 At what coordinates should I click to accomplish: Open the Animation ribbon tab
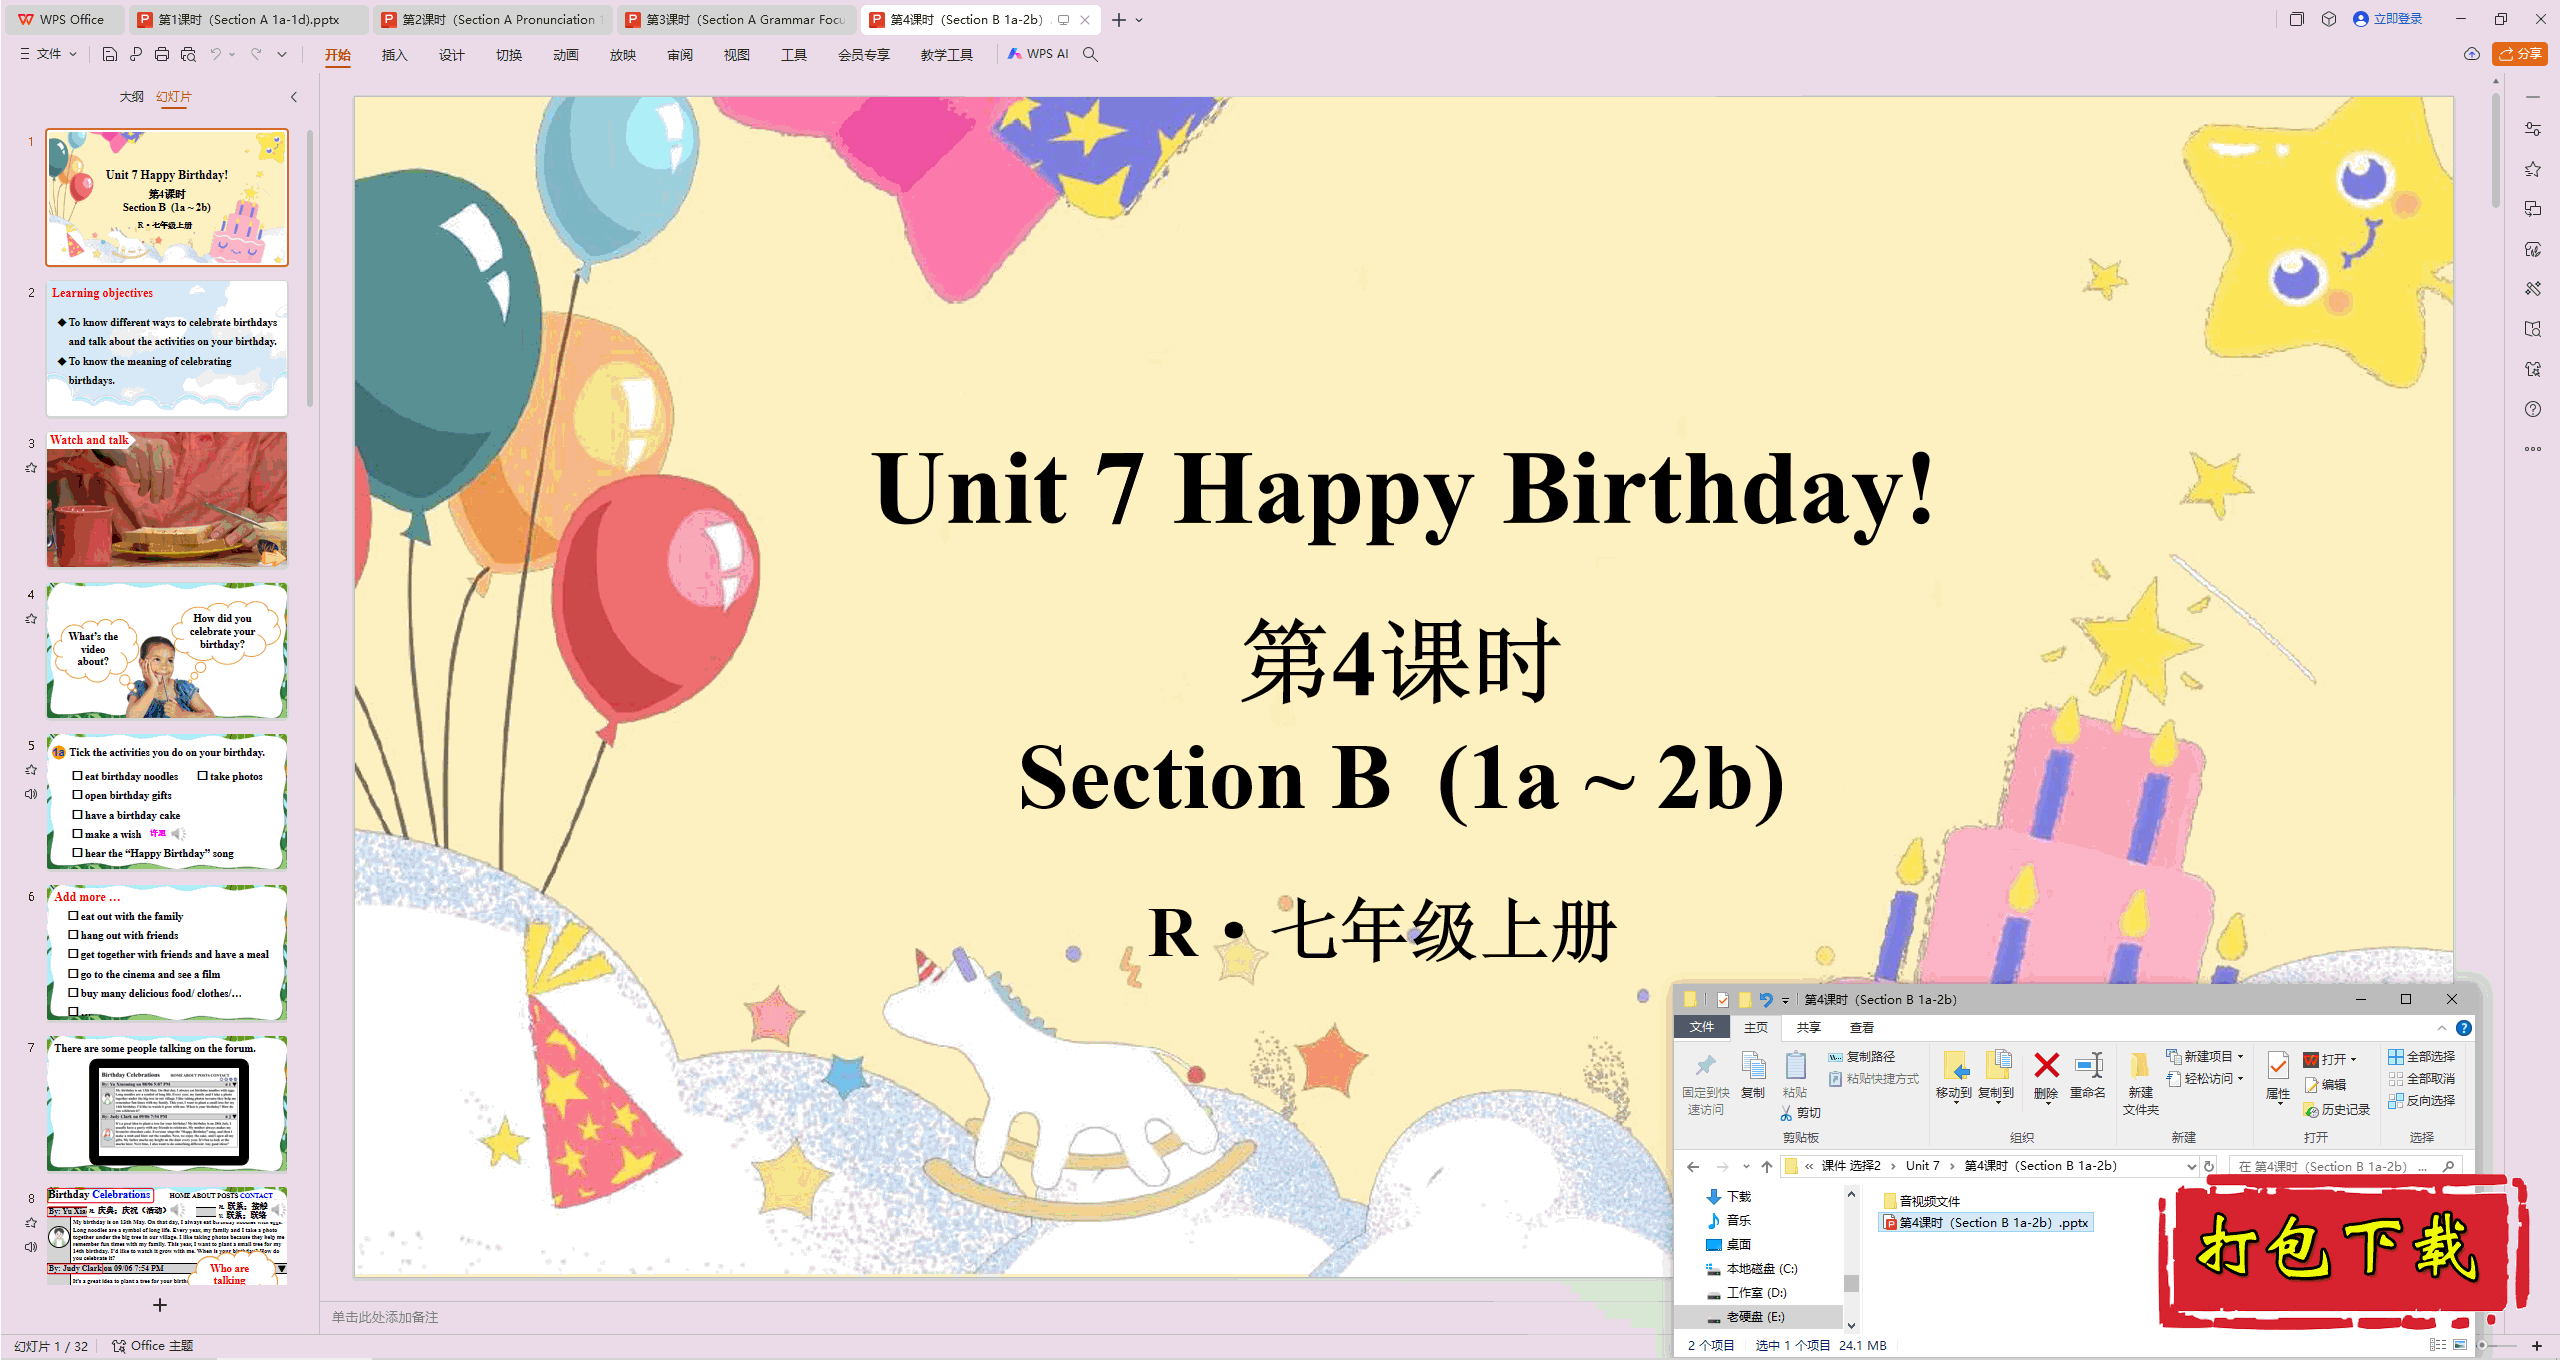coord(566,54)
